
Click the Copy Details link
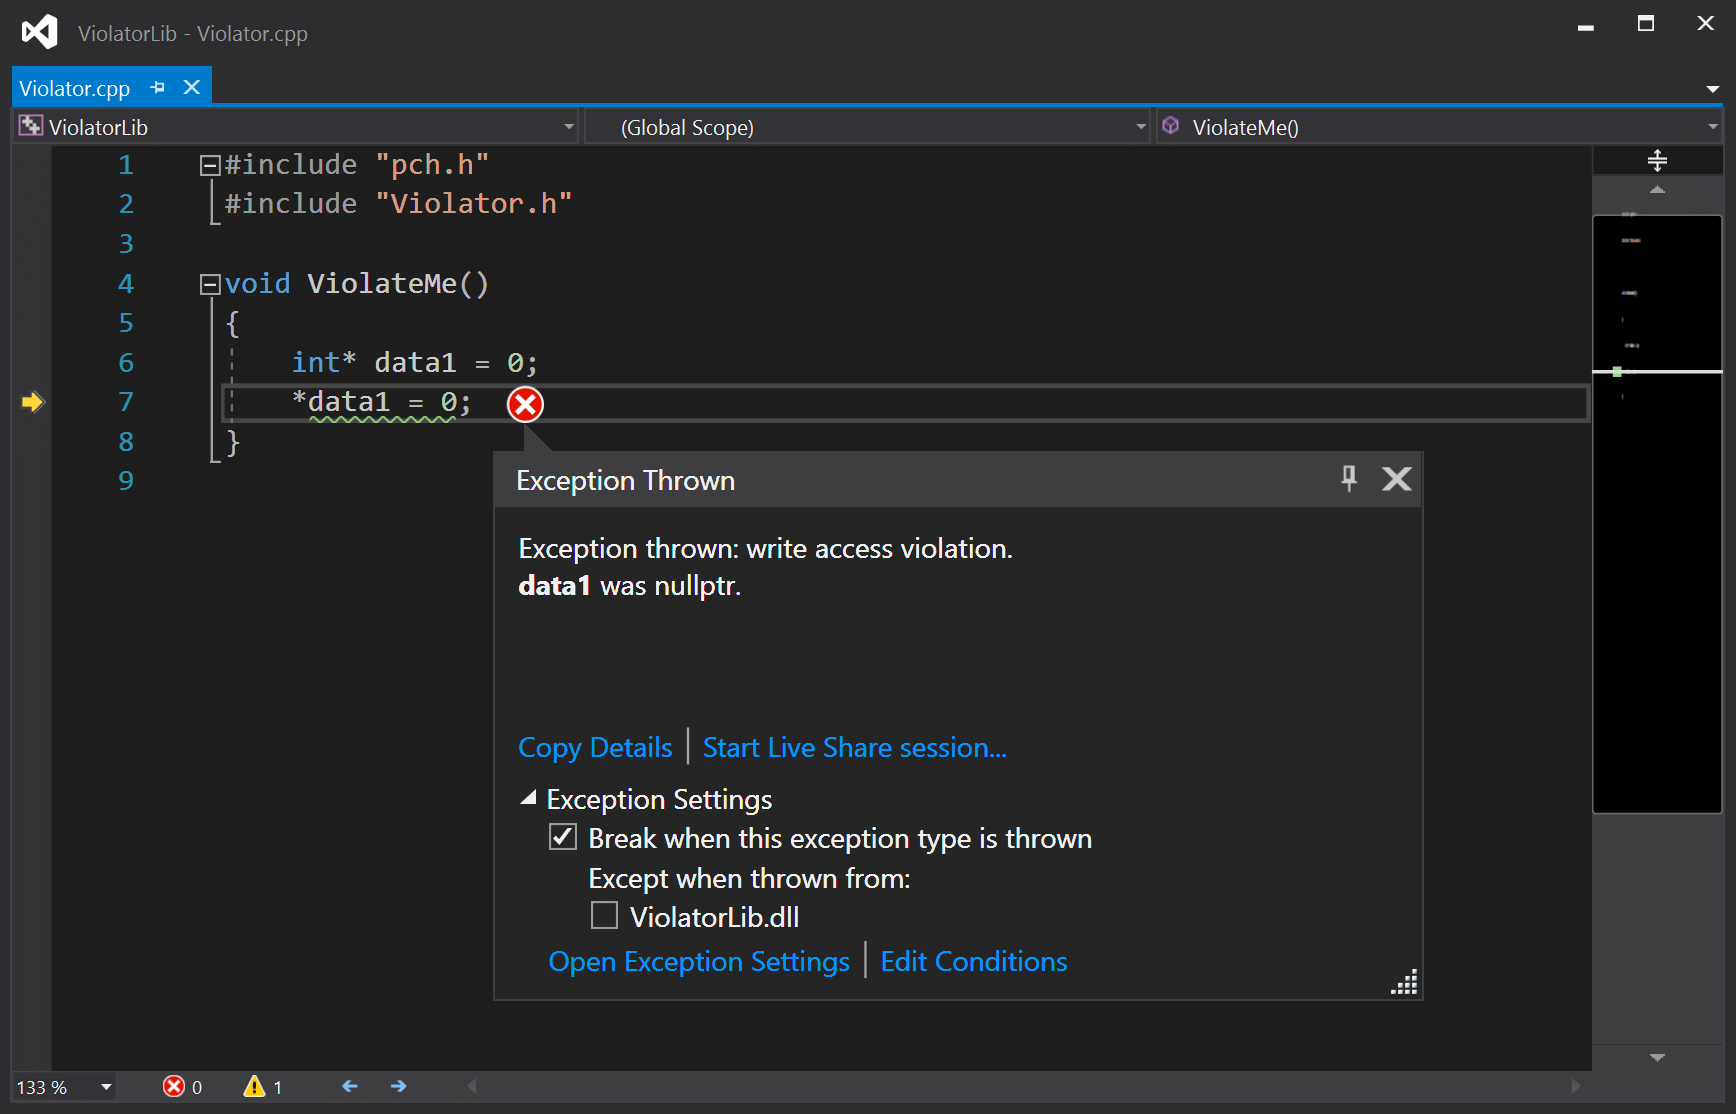[594, 747]
